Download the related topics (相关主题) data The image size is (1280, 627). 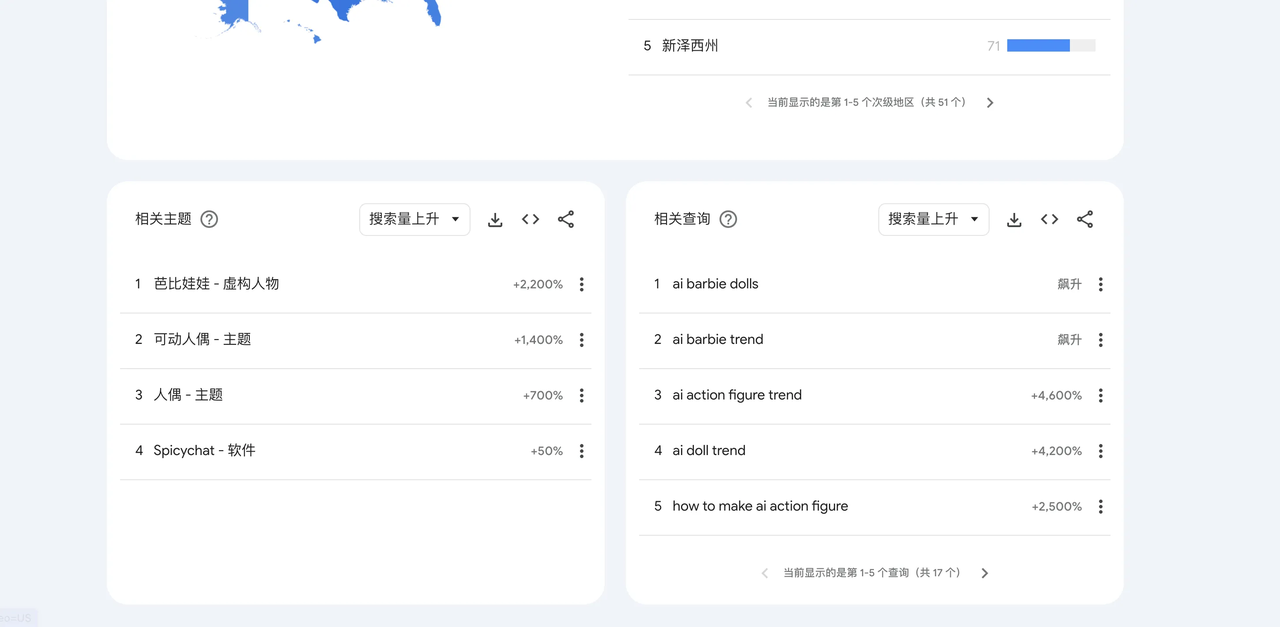[495, 219]
